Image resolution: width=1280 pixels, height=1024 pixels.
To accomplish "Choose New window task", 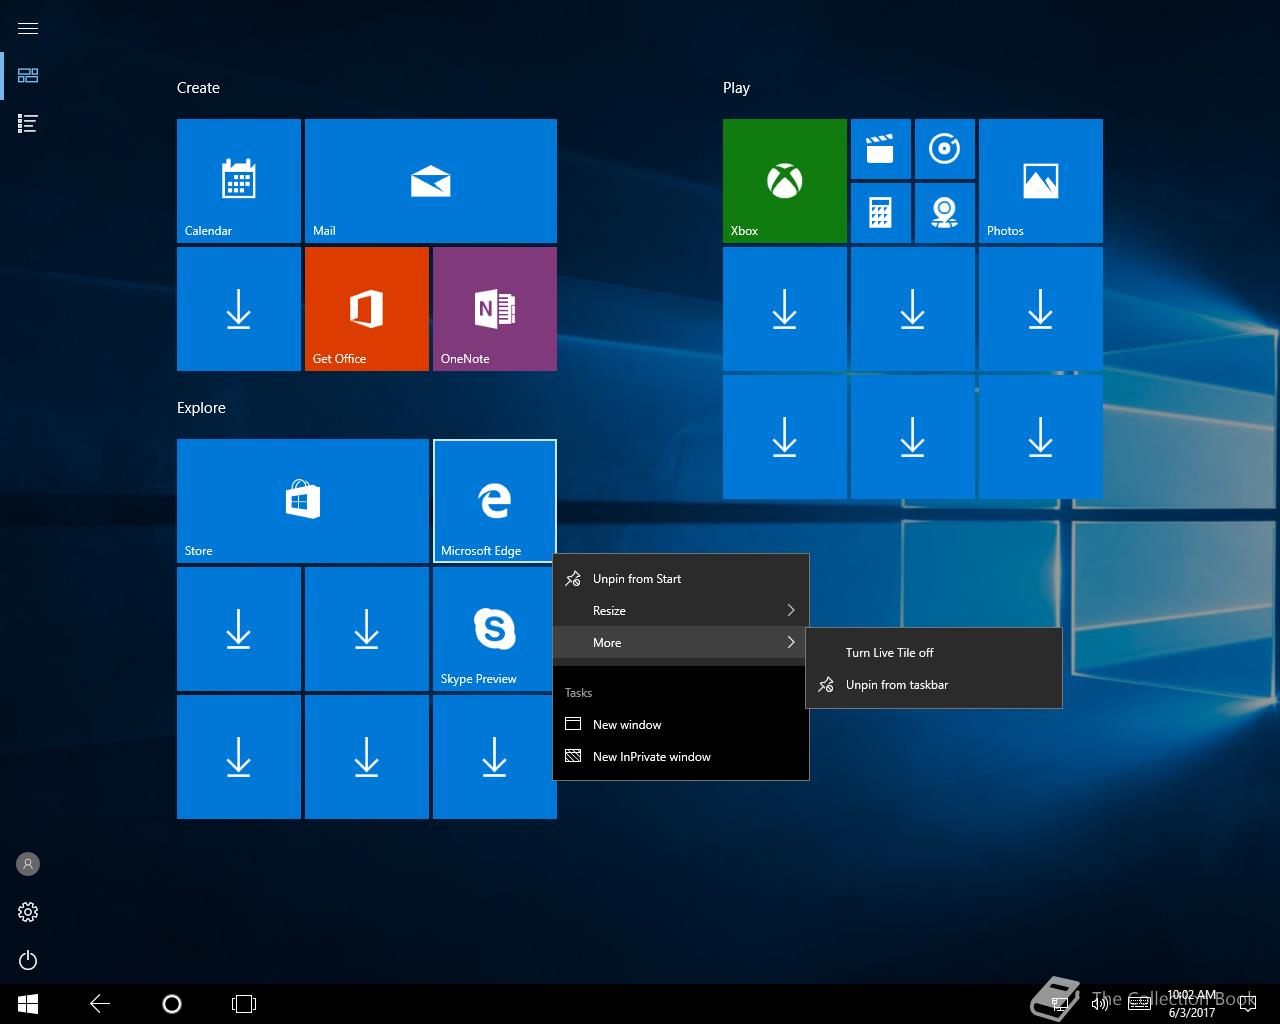I will (x=681, y=725).
